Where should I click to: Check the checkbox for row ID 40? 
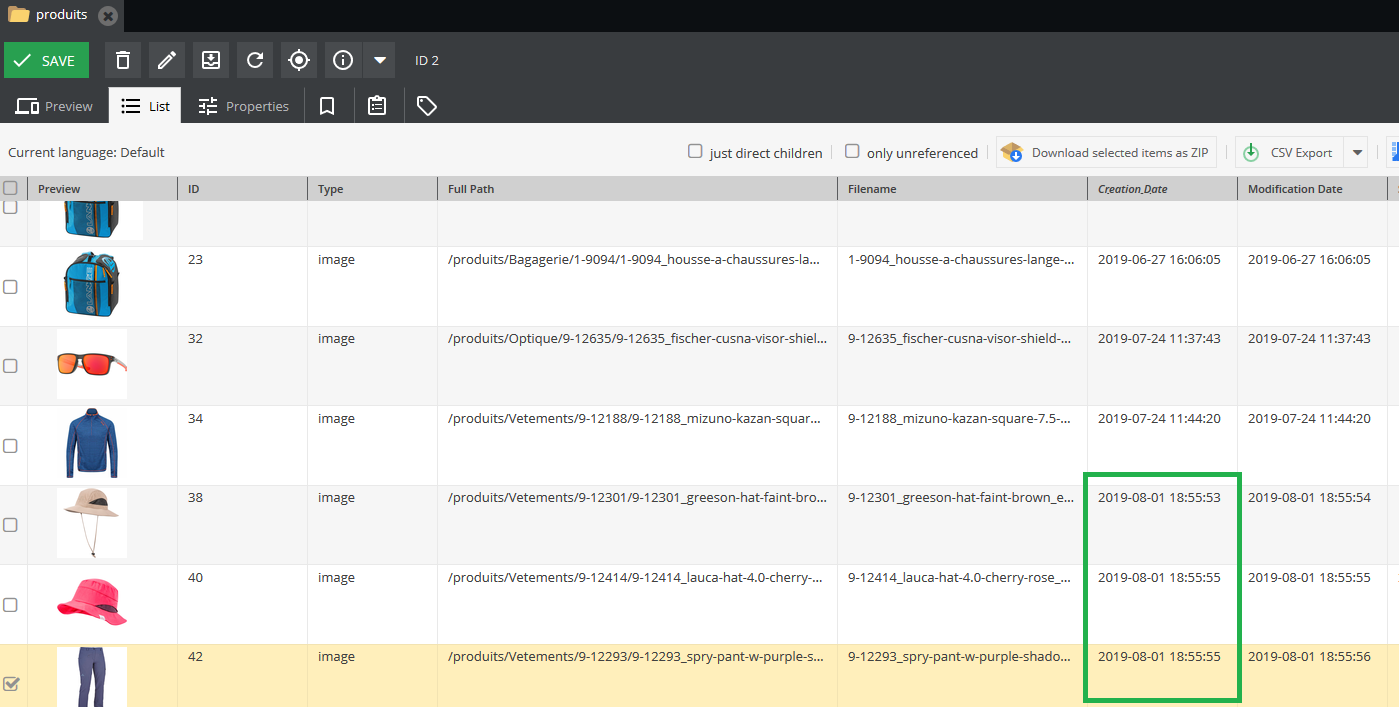tap(10, 605)
